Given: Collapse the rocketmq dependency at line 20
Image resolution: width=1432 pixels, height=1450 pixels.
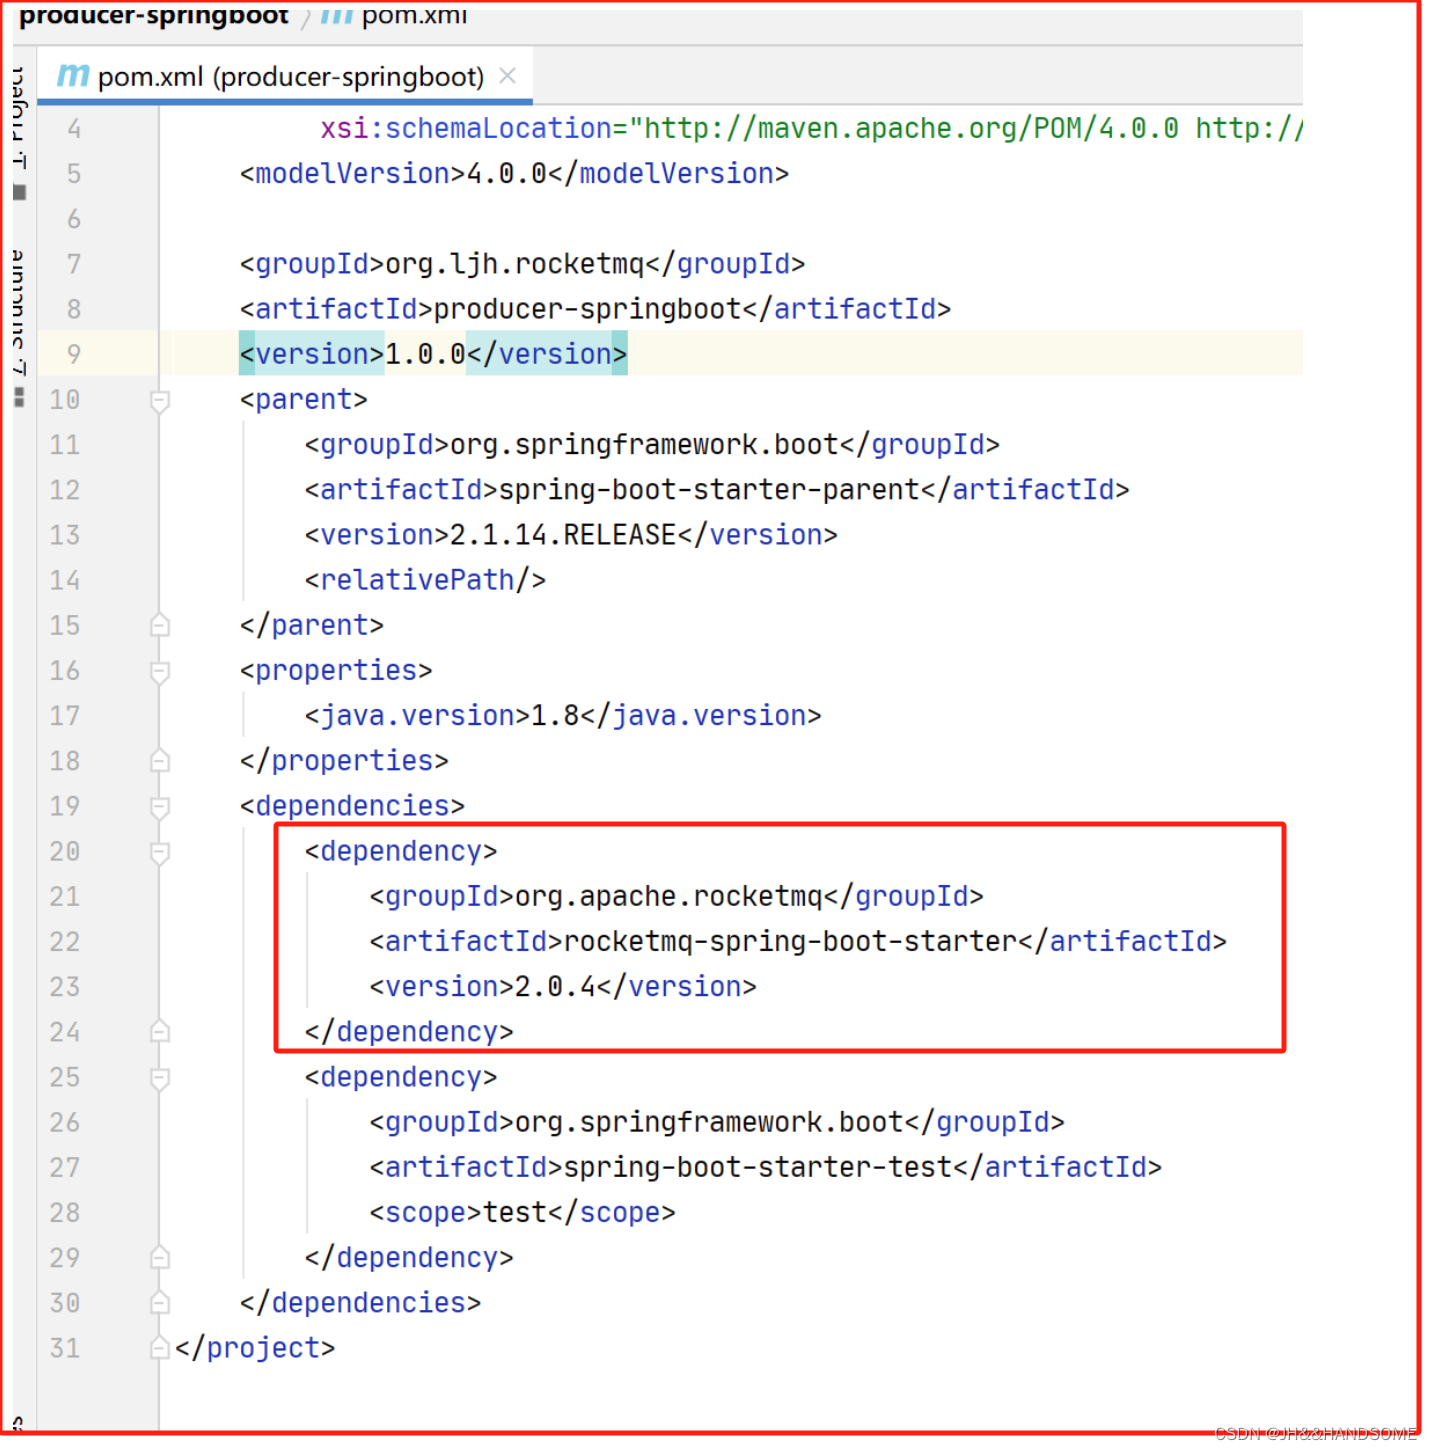Looking at the screenshot, I should [x=159, y=852].
